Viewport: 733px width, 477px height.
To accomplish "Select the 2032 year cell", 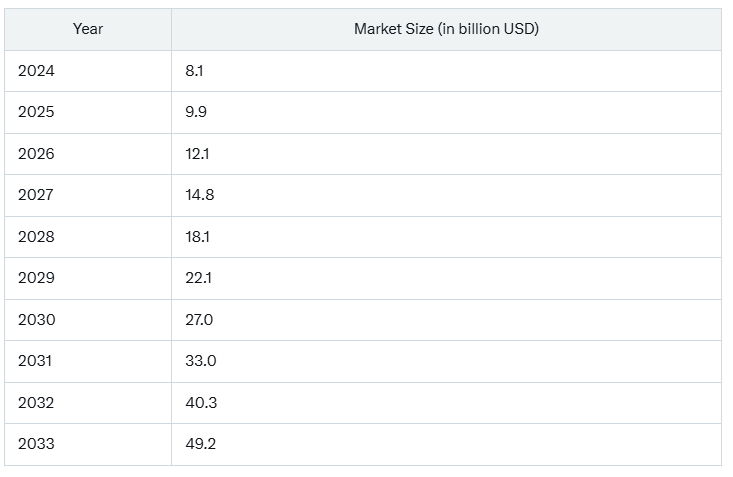I will pos(36,403).
